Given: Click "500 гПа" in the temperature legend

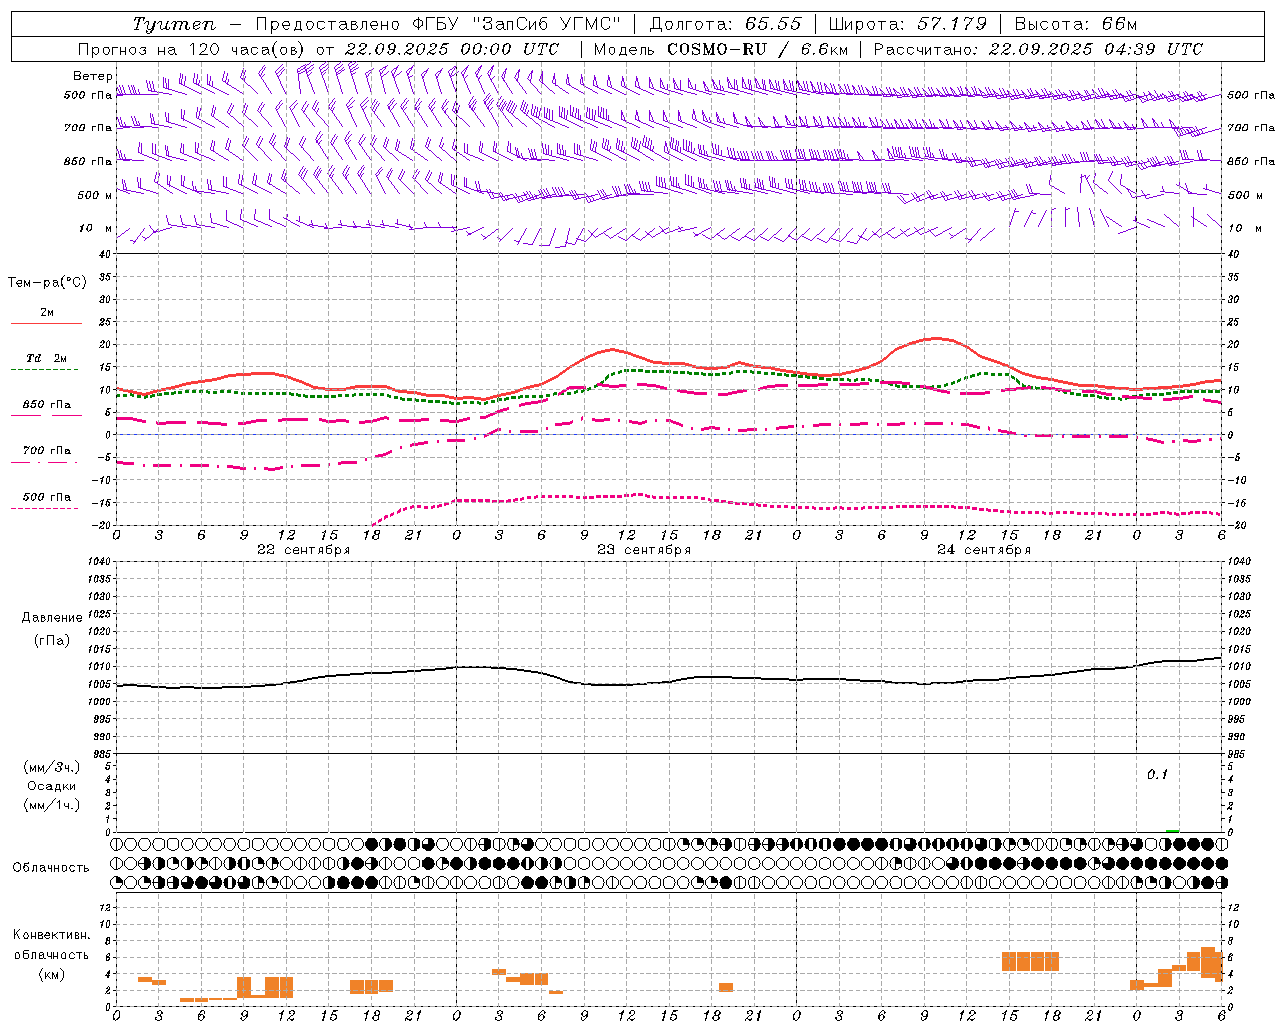Looking at the screenshot, I should (x=47, y=497).
